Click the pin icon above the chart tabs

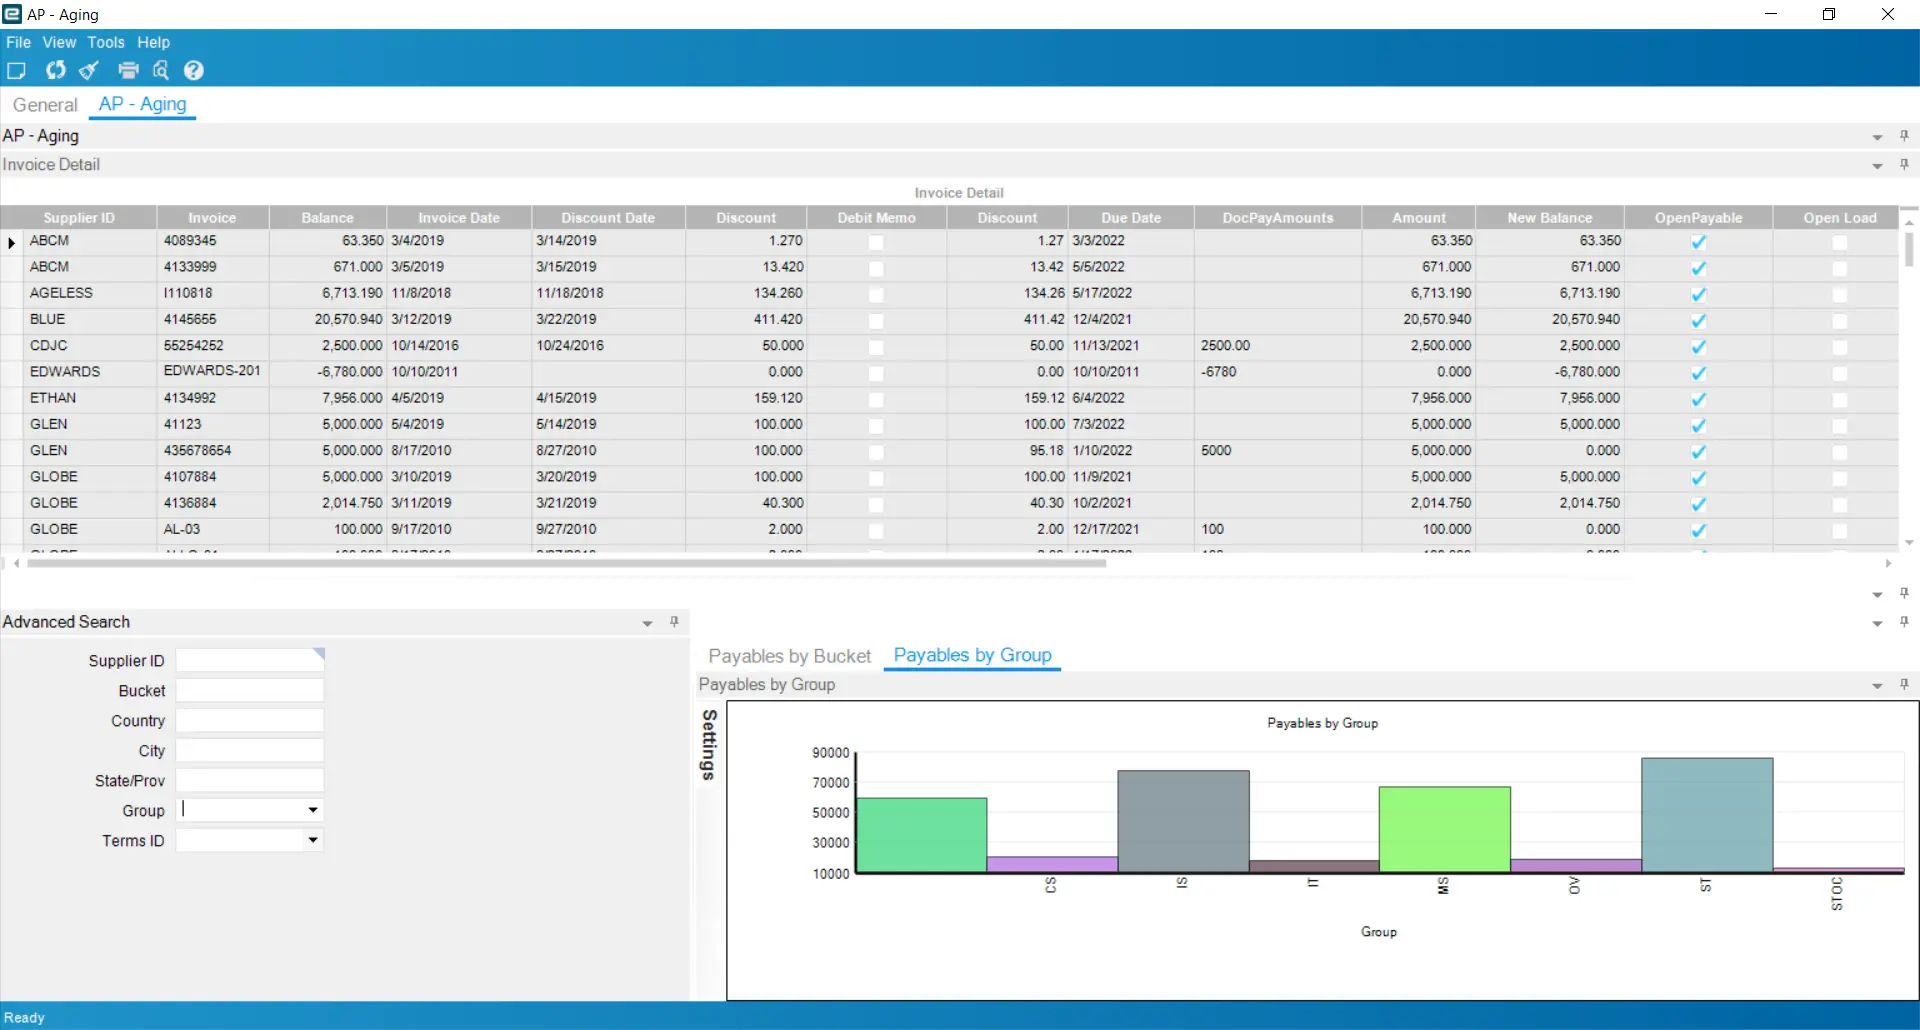pos(1904,593)
